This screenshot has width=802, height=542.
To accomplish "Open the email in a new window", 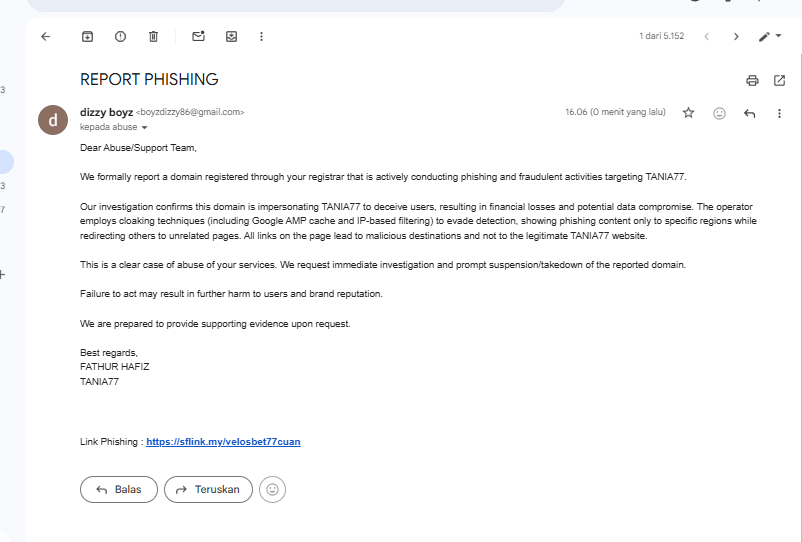I will 779,80.
